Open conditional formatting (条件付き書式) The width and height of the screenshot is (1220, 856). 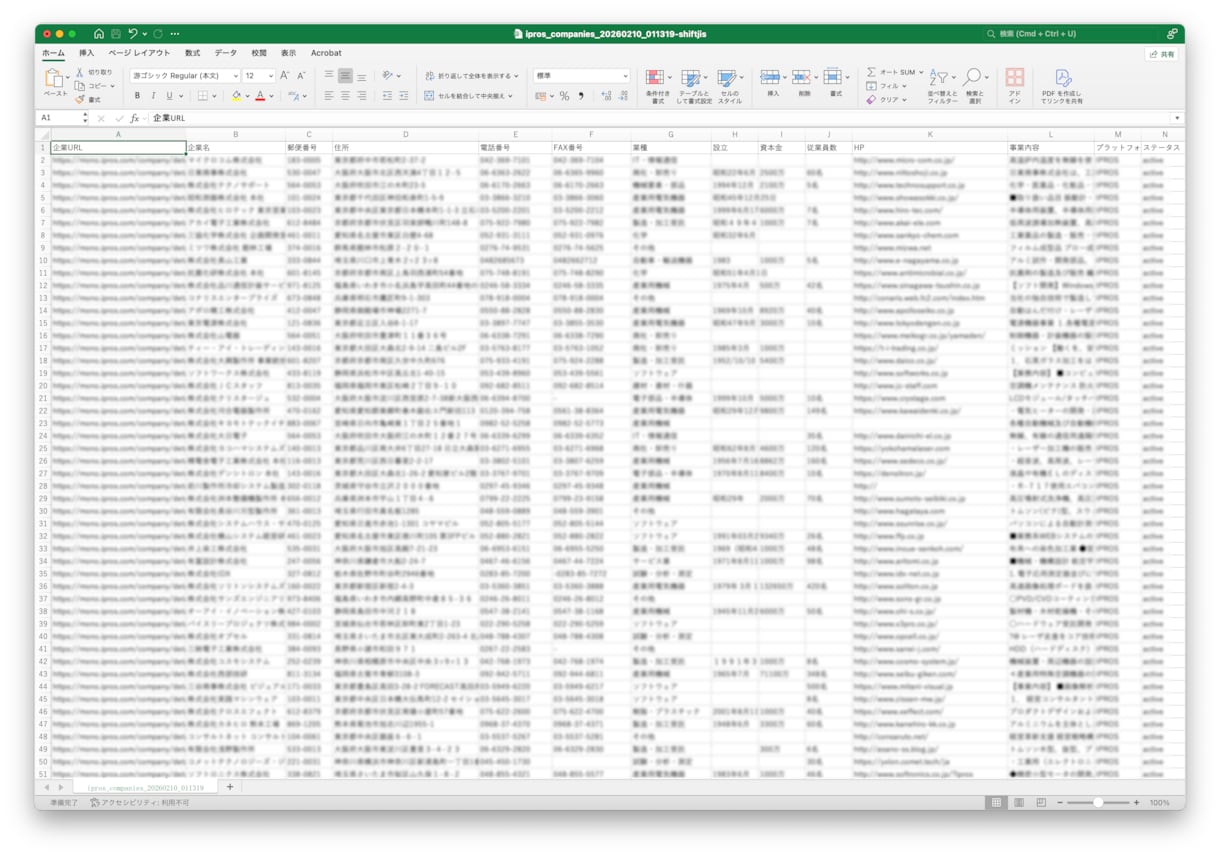coord(654,78)
